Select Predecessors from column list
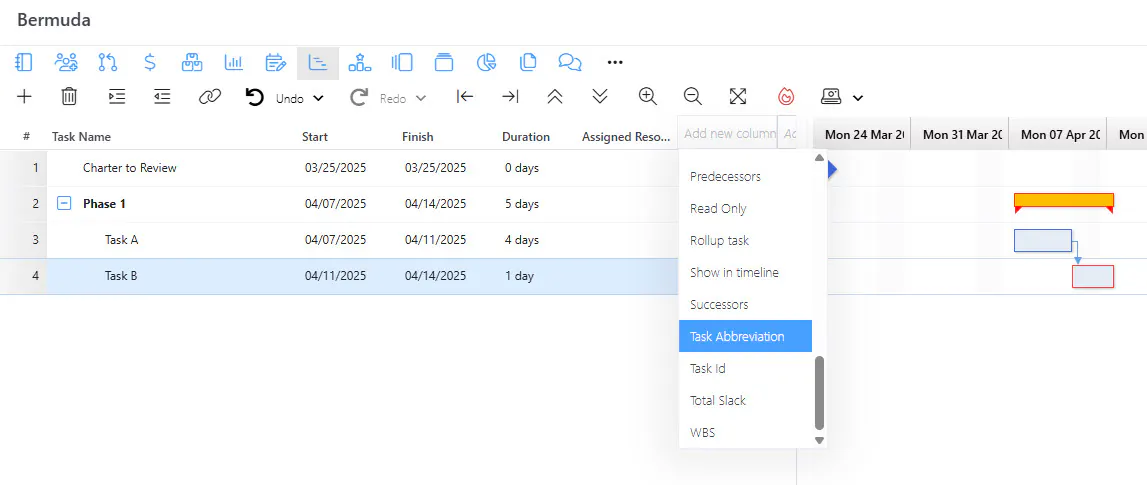This screenshot has width=1147, height=485. [x=745, y=176]
